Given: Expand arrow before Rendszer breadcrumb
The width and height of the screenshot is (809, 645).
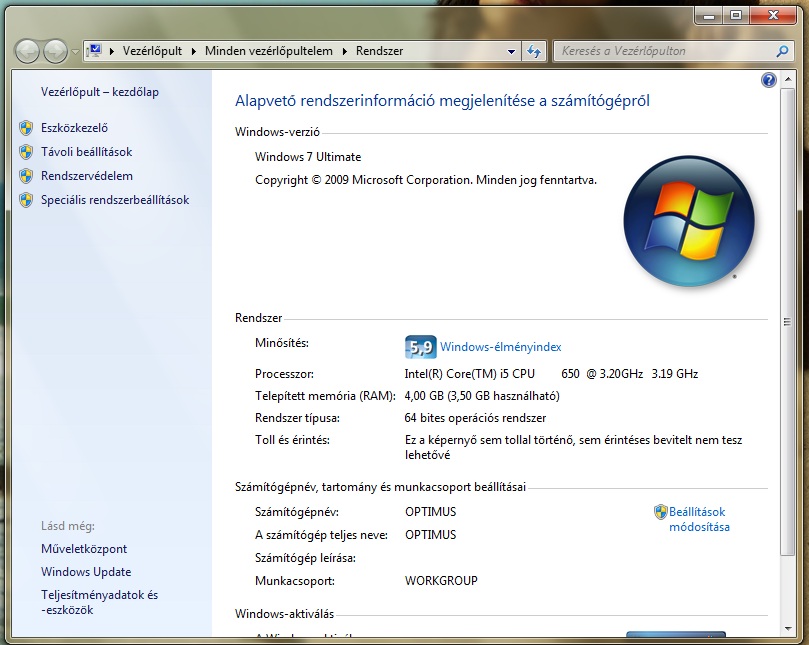Looking at the screenshot, I should point(345,51).
